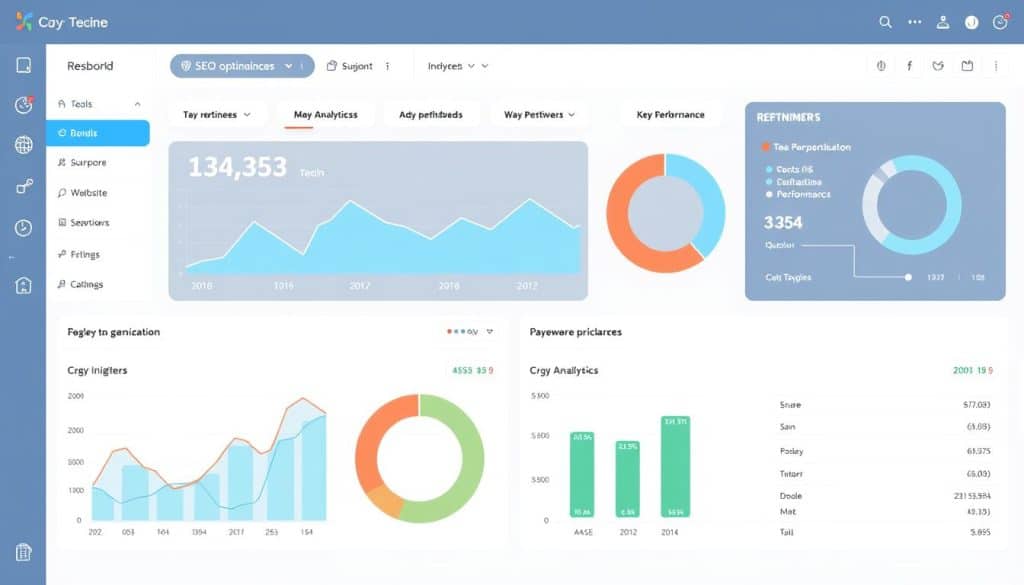This screenshot has width=1024, height=585.
Task: Open vertical dots menu at toolbar end
Action: (996, 66)
